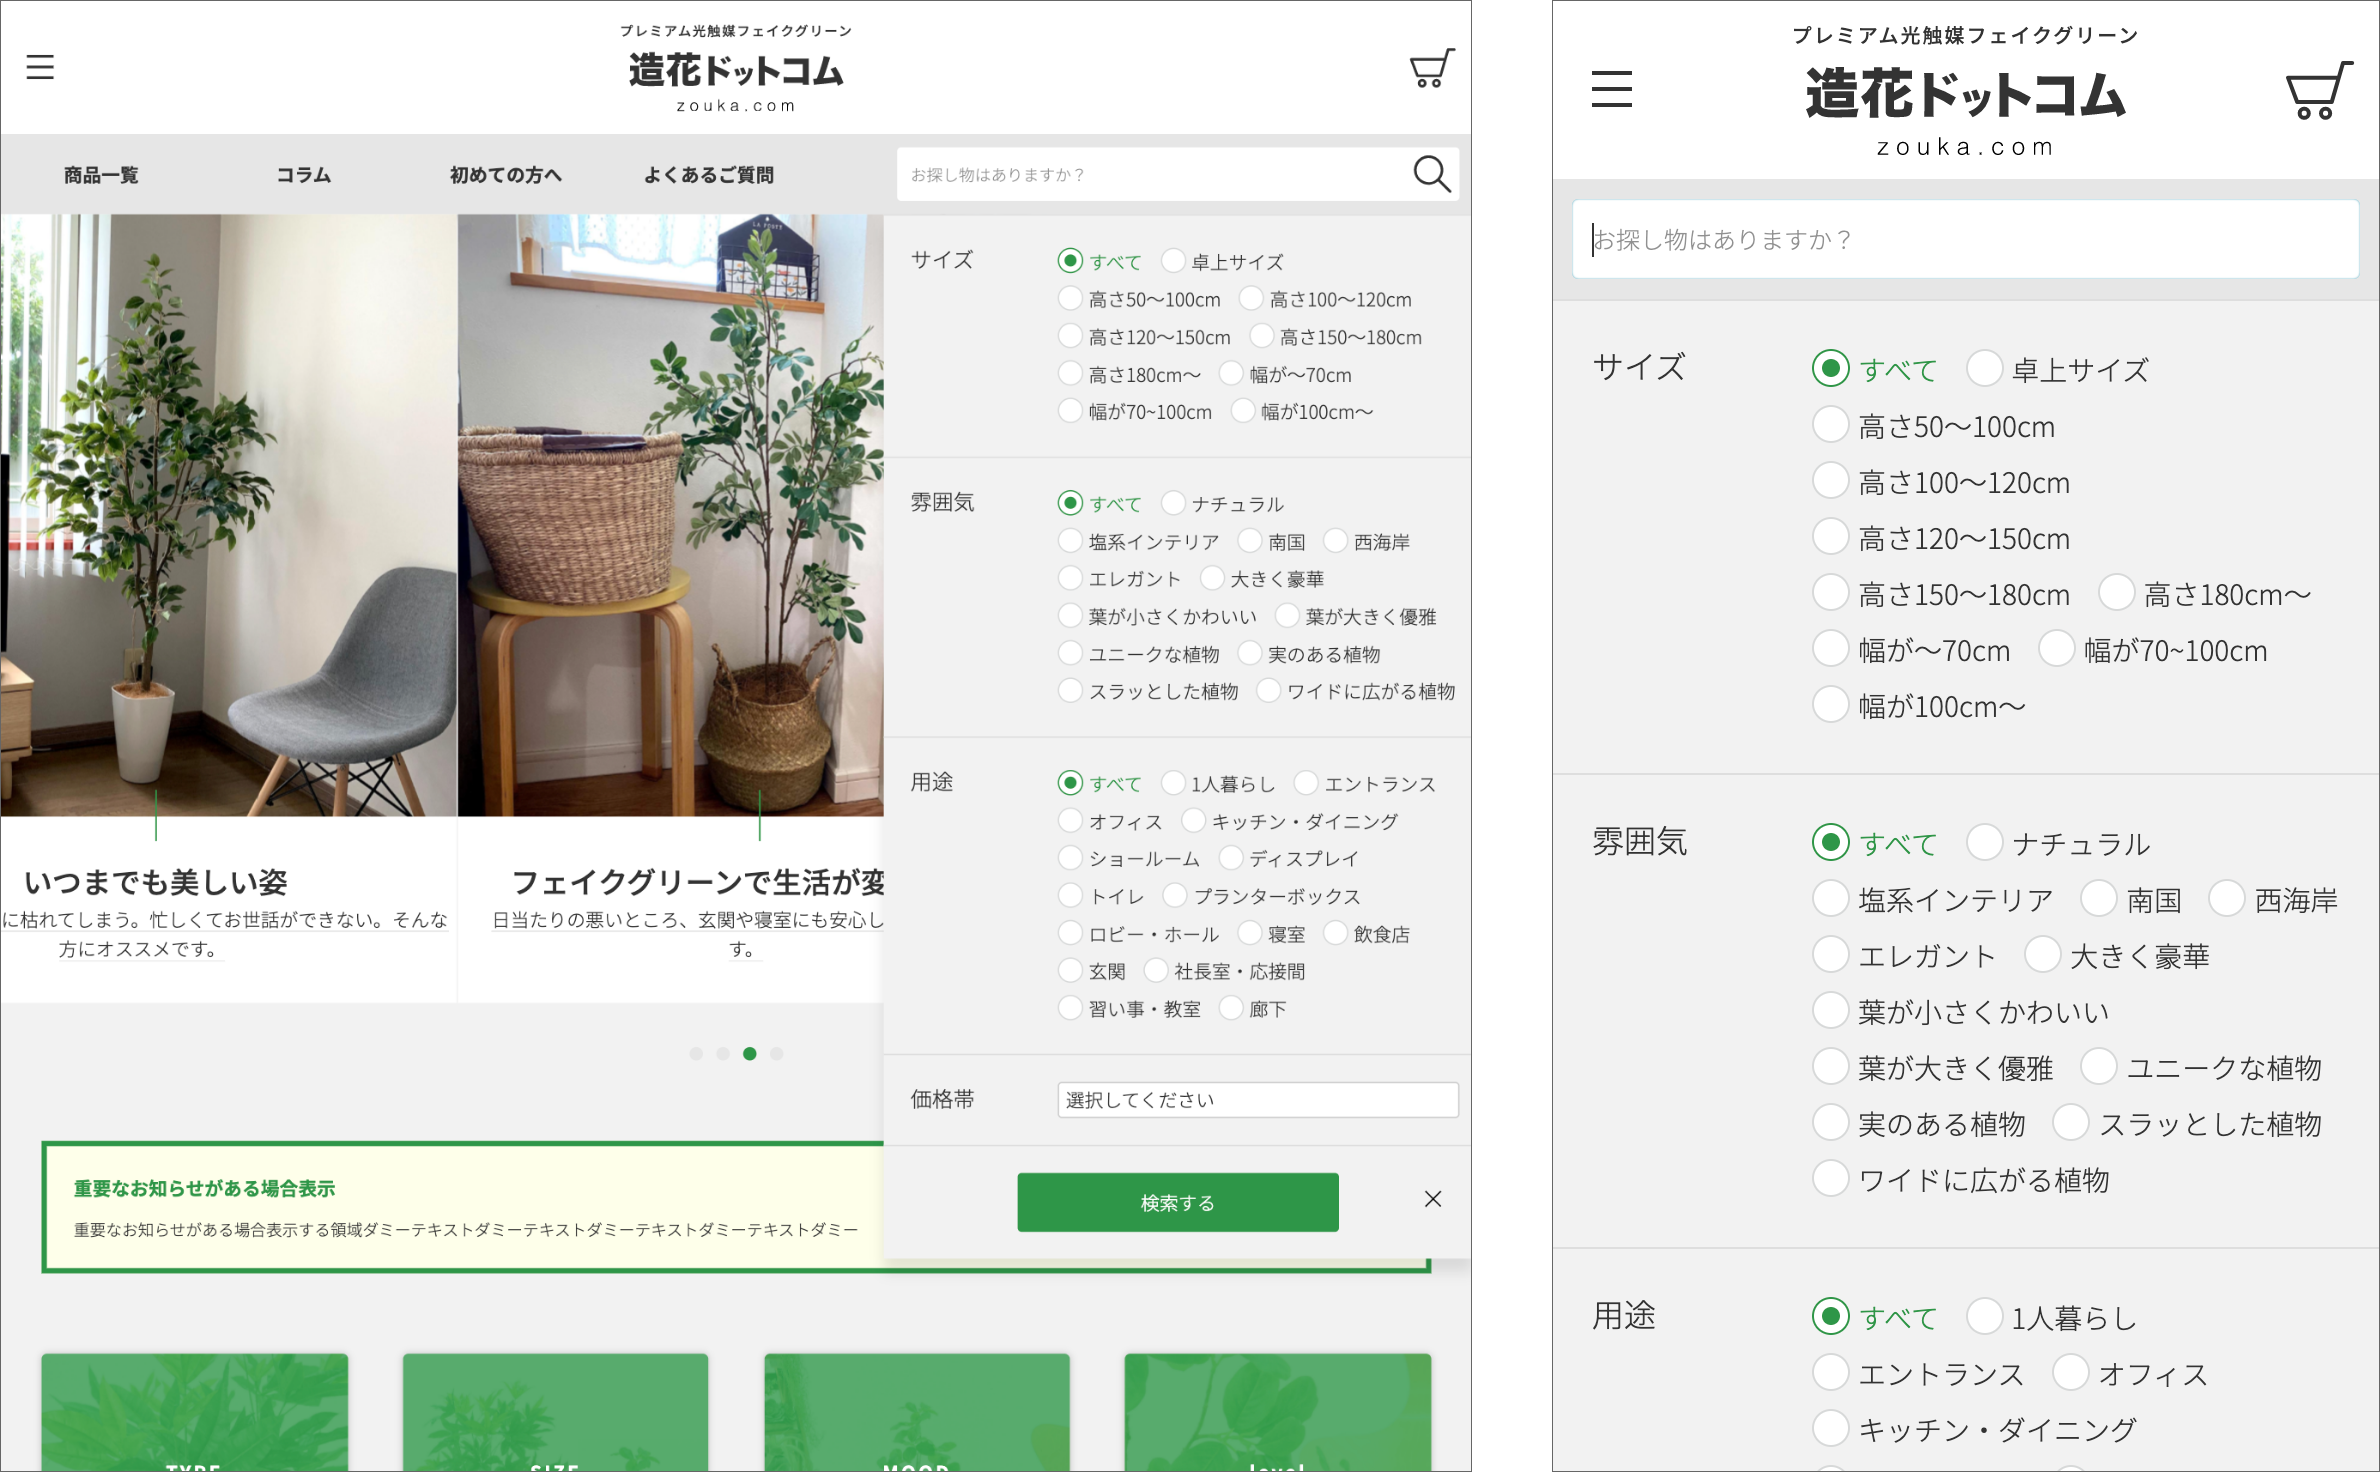Close the search panel with X icon
Viewport: 2380px width, 1472px height.
pyautogui.click(x=1433, y=1199)
